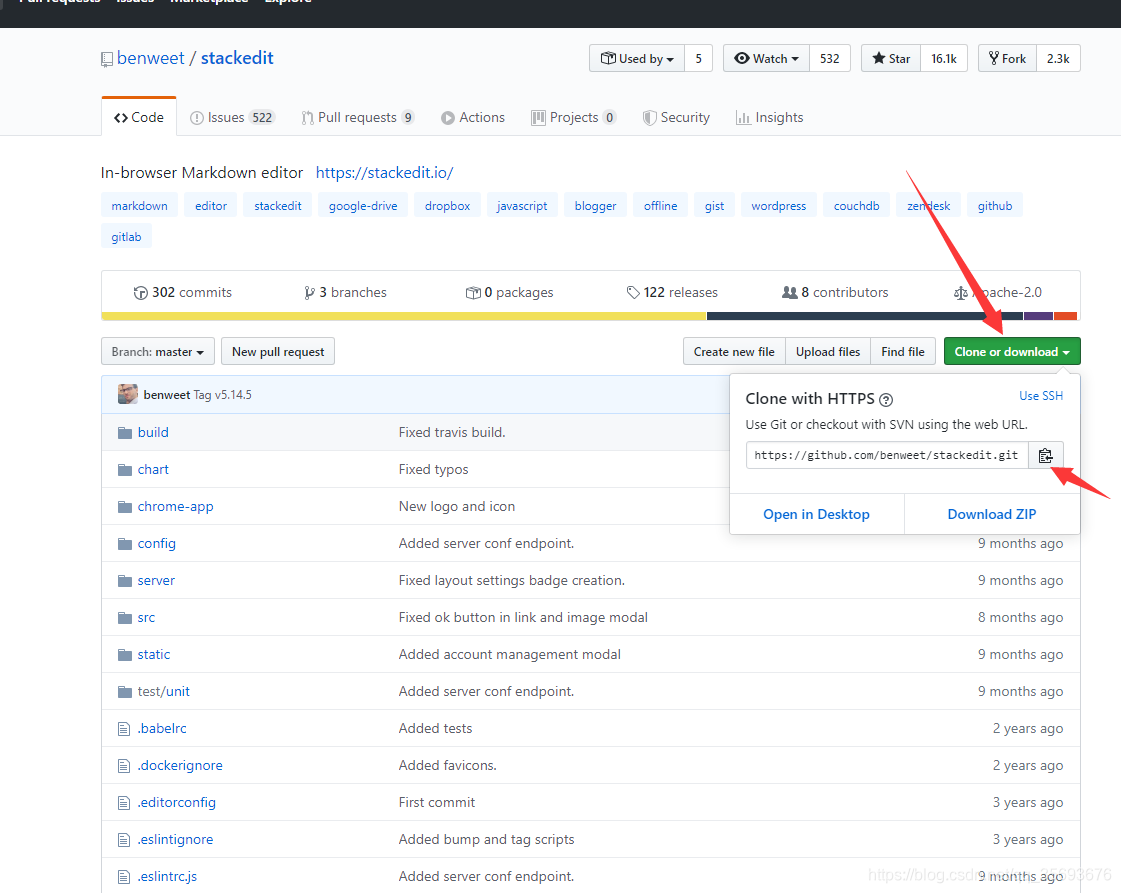Fork the stackedit repository
This screenshot has height=893, width=1121.
coord(1007,59)
